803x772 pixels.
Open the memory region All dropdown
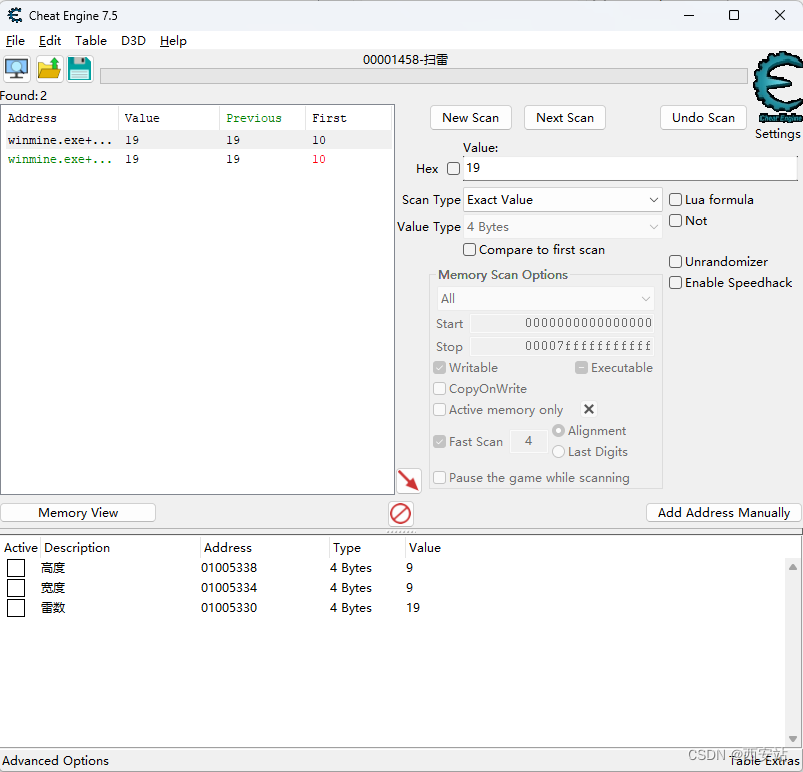[546, 299]
